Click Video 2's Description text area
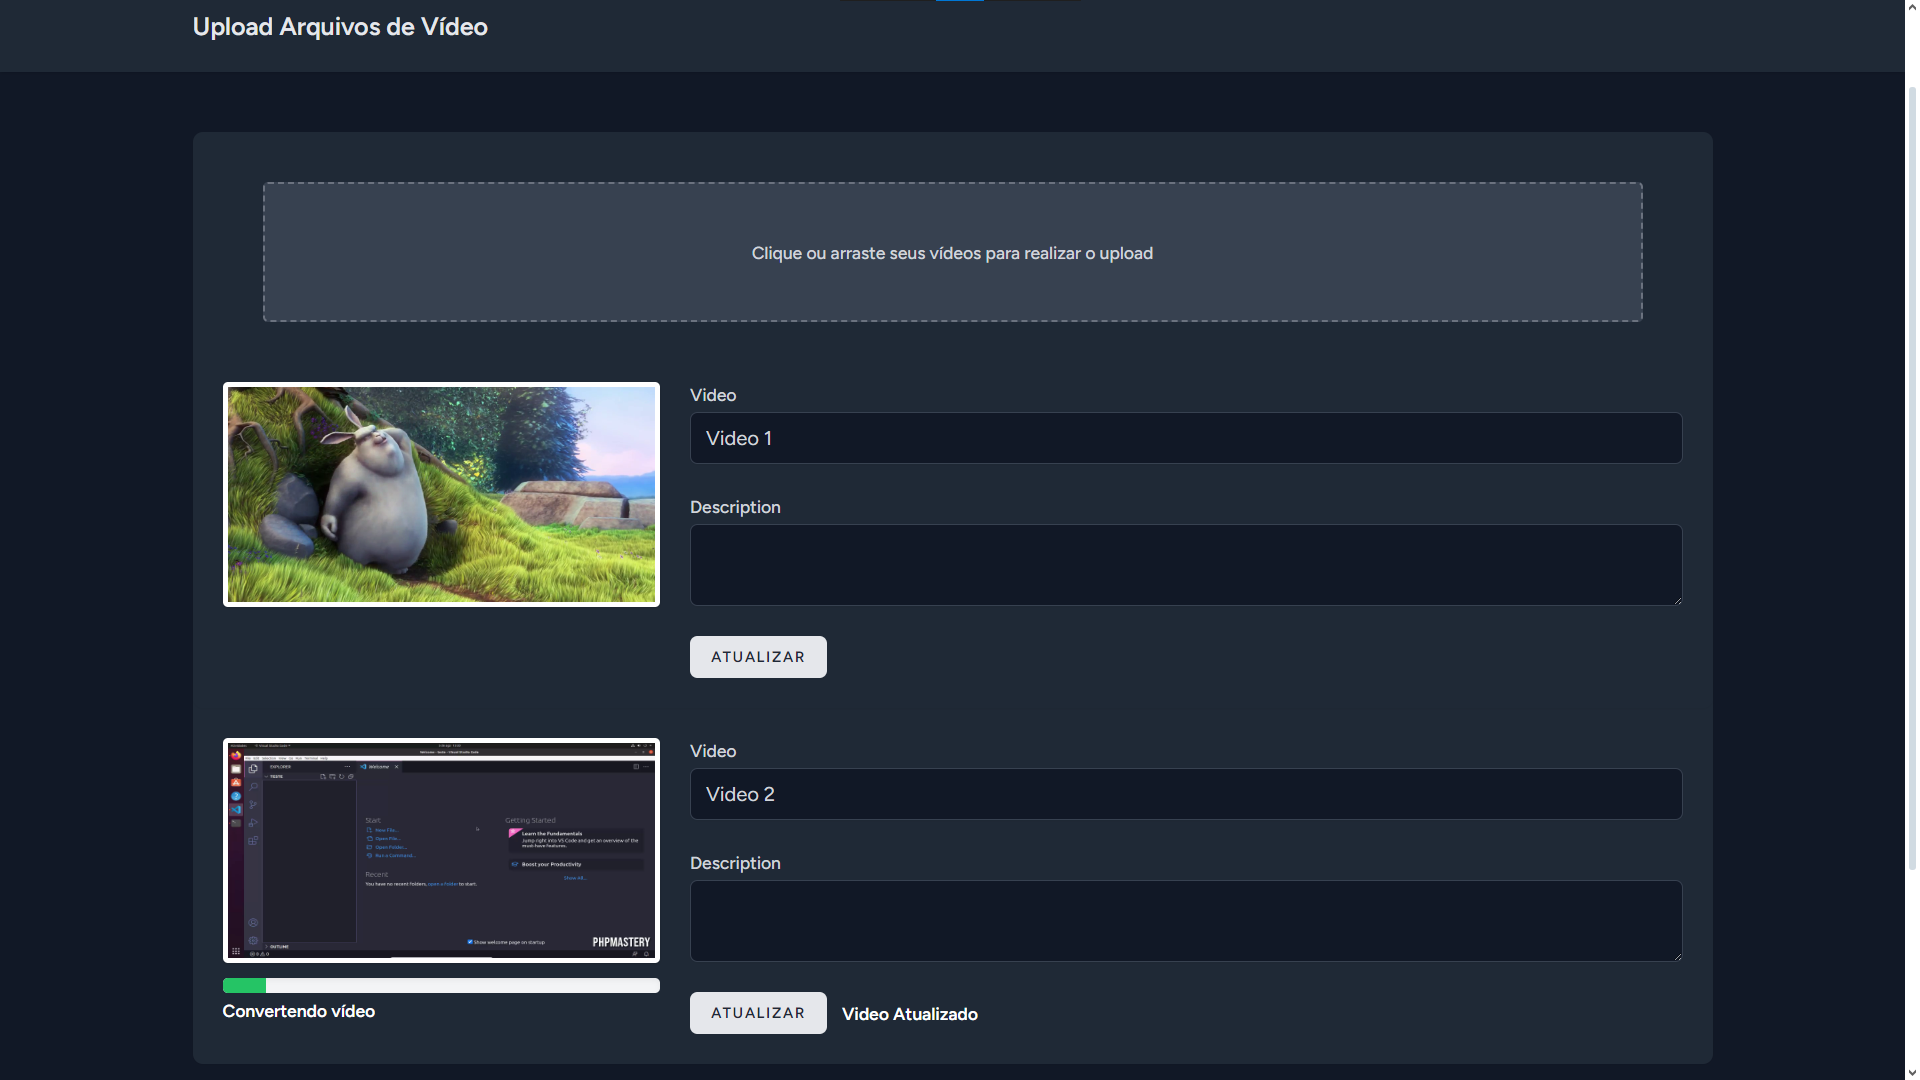1920x1080 pixels. point(1185,921)
